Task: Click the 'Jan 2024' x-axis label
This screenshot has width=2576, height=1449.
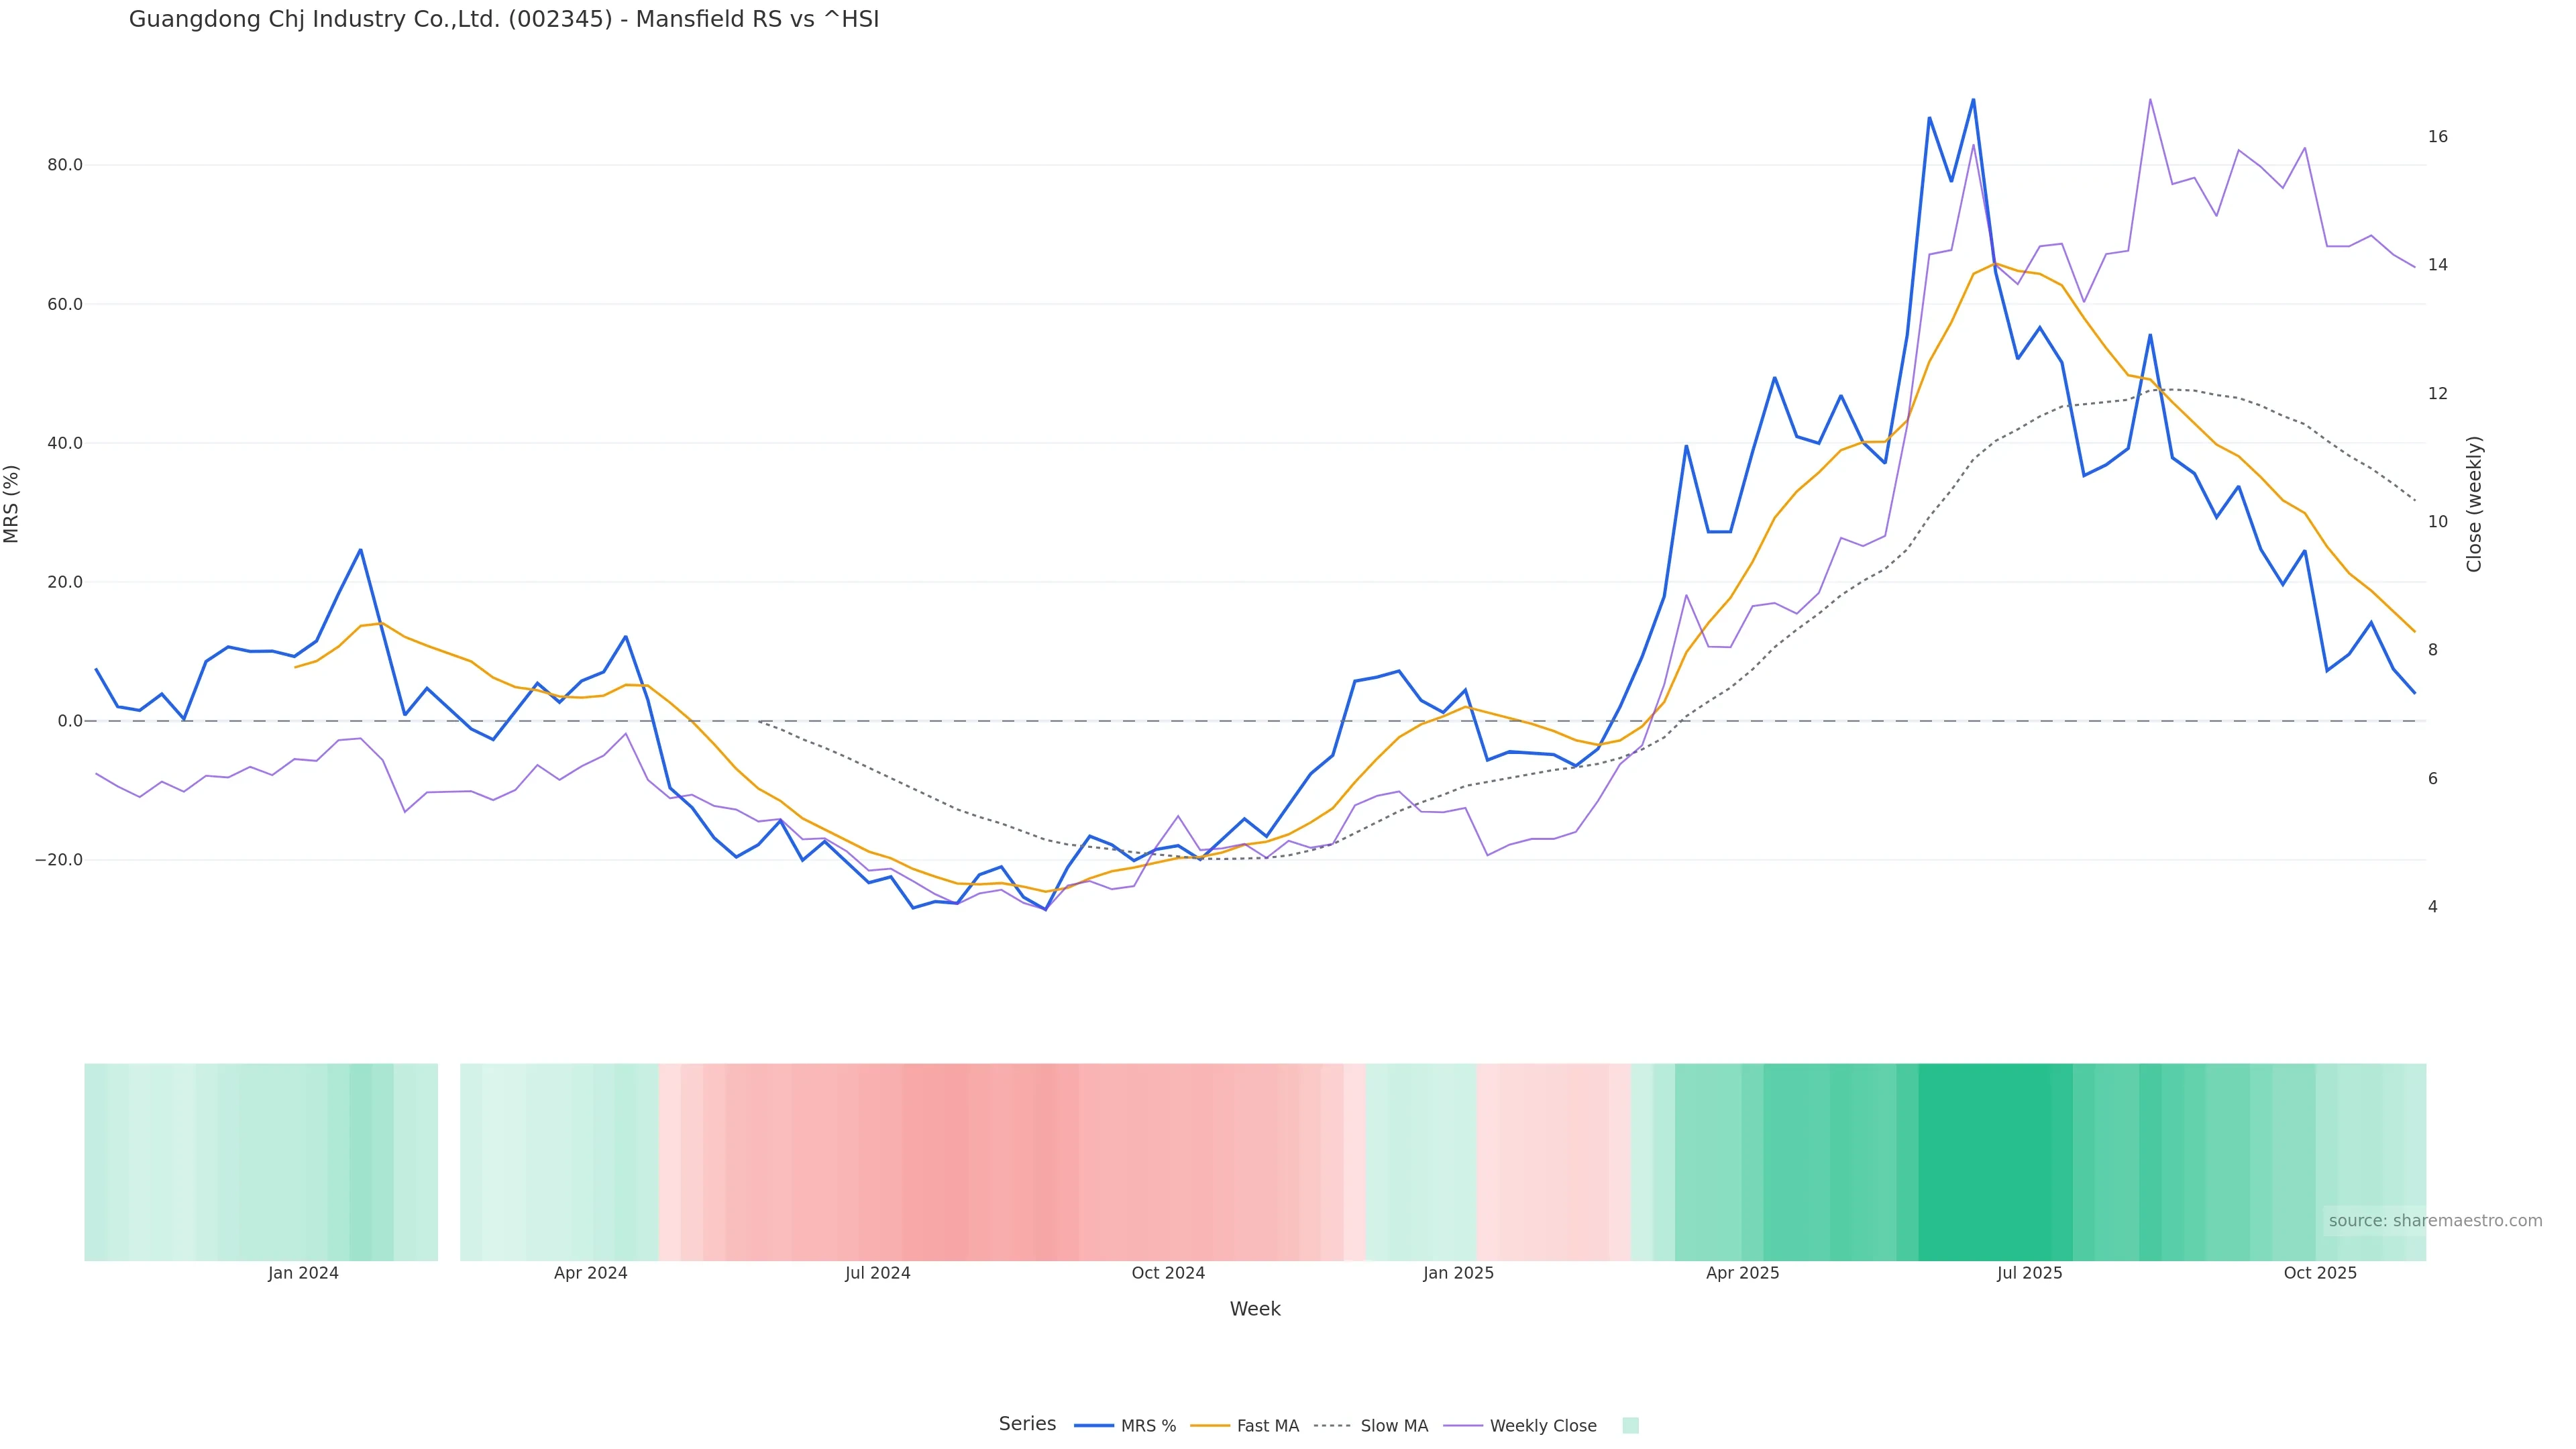Action: point(303,1273)
